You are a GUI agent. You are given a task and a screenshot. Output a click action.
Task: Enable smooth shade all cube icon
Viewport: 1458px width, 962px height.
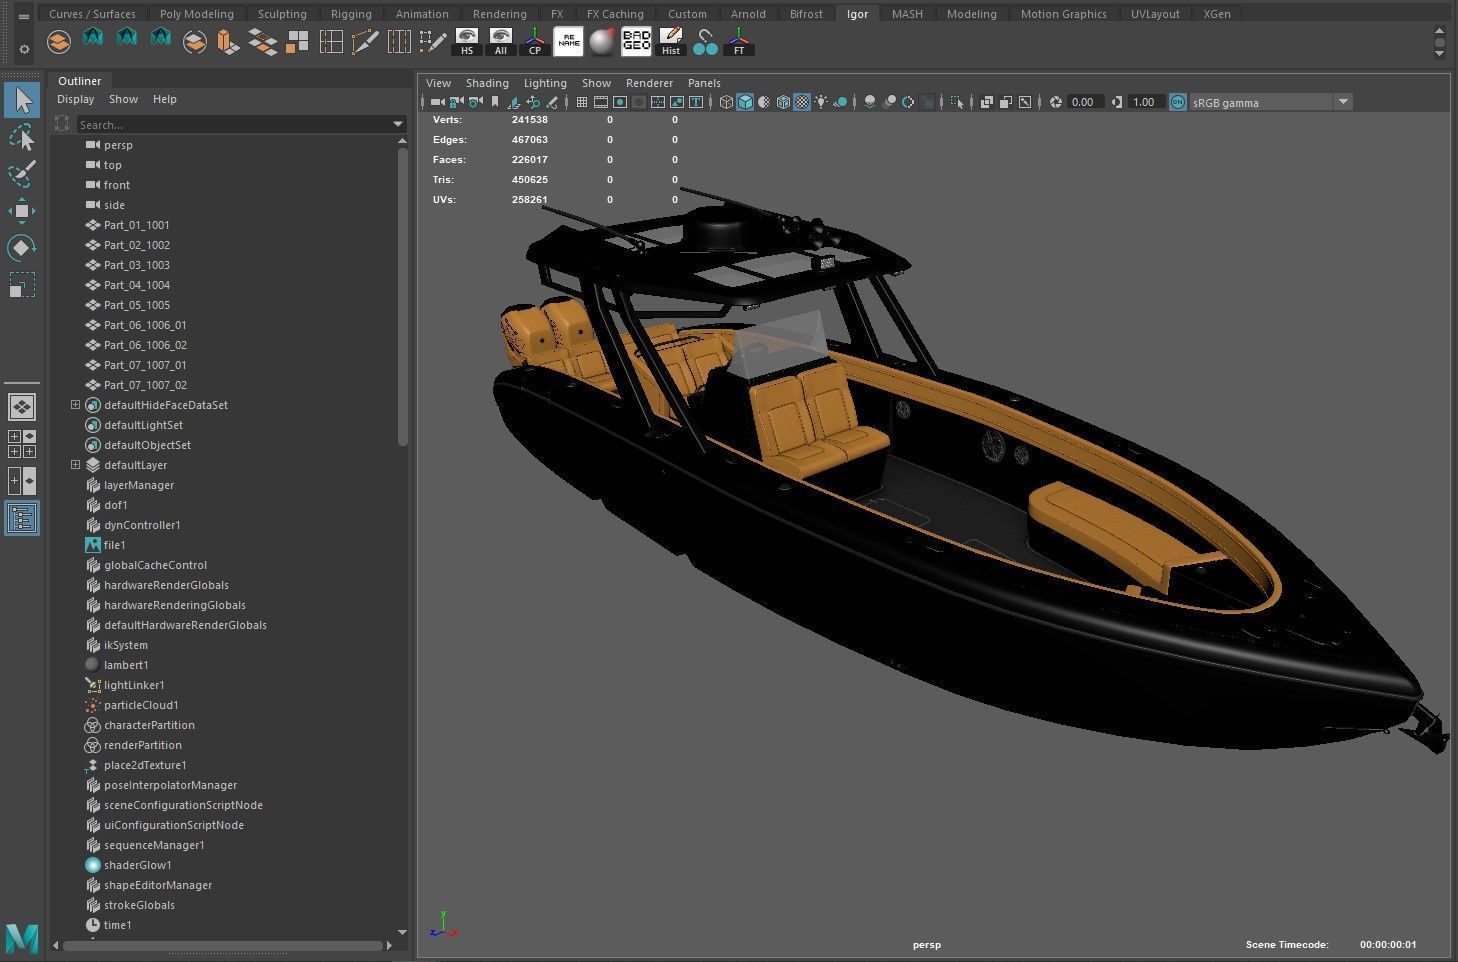click(745, 102)
